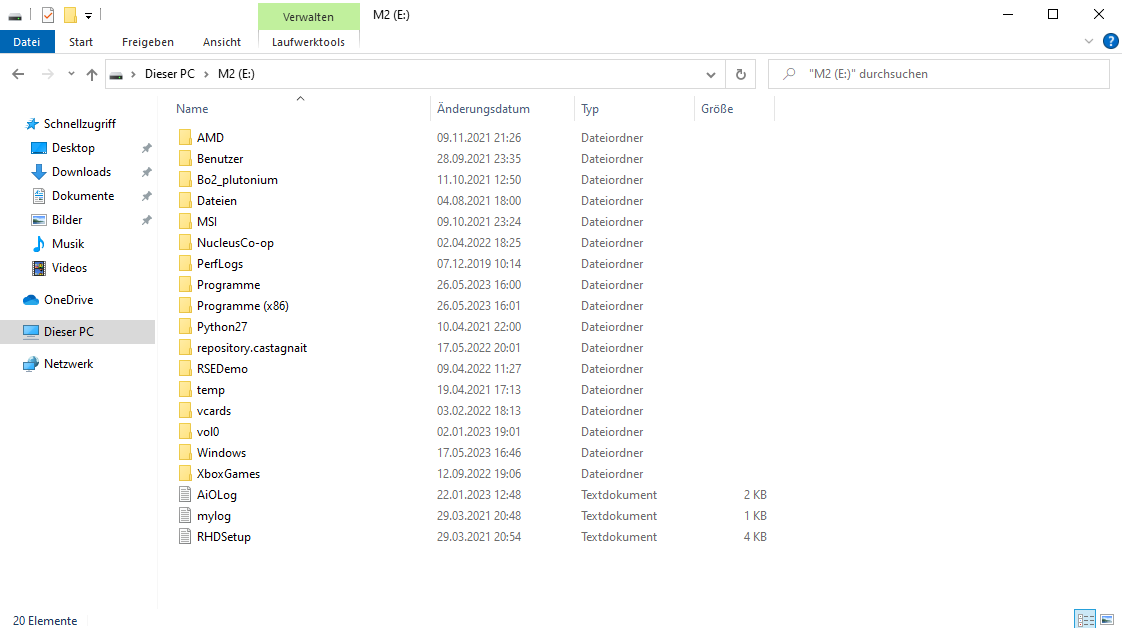Select Schnellzugriff in the navigation pane
Image resolution: width=1123 pixels, height=628 pixels.
(79, 124)
